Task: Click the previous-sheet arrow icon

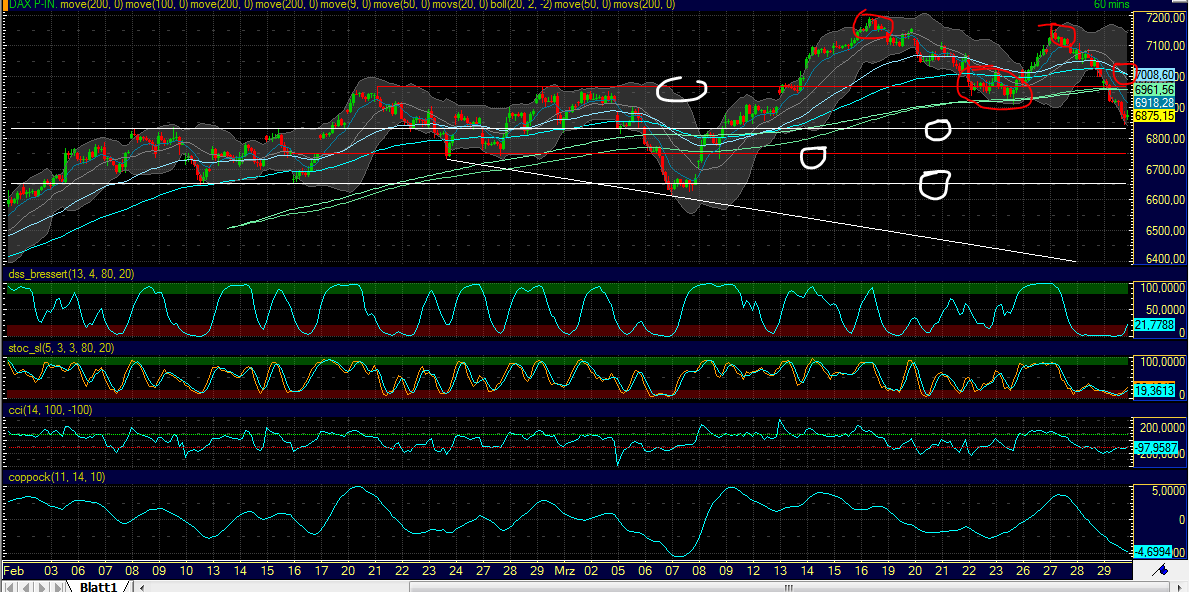Action: point(25,586)
